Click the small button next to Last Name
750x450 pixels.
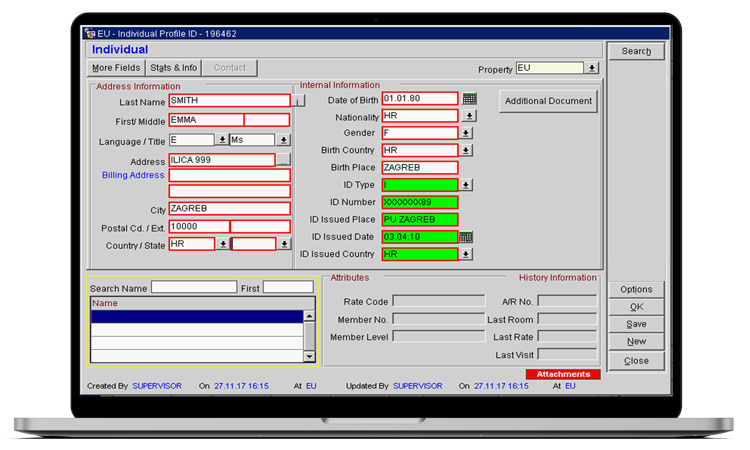click(297, 101)
